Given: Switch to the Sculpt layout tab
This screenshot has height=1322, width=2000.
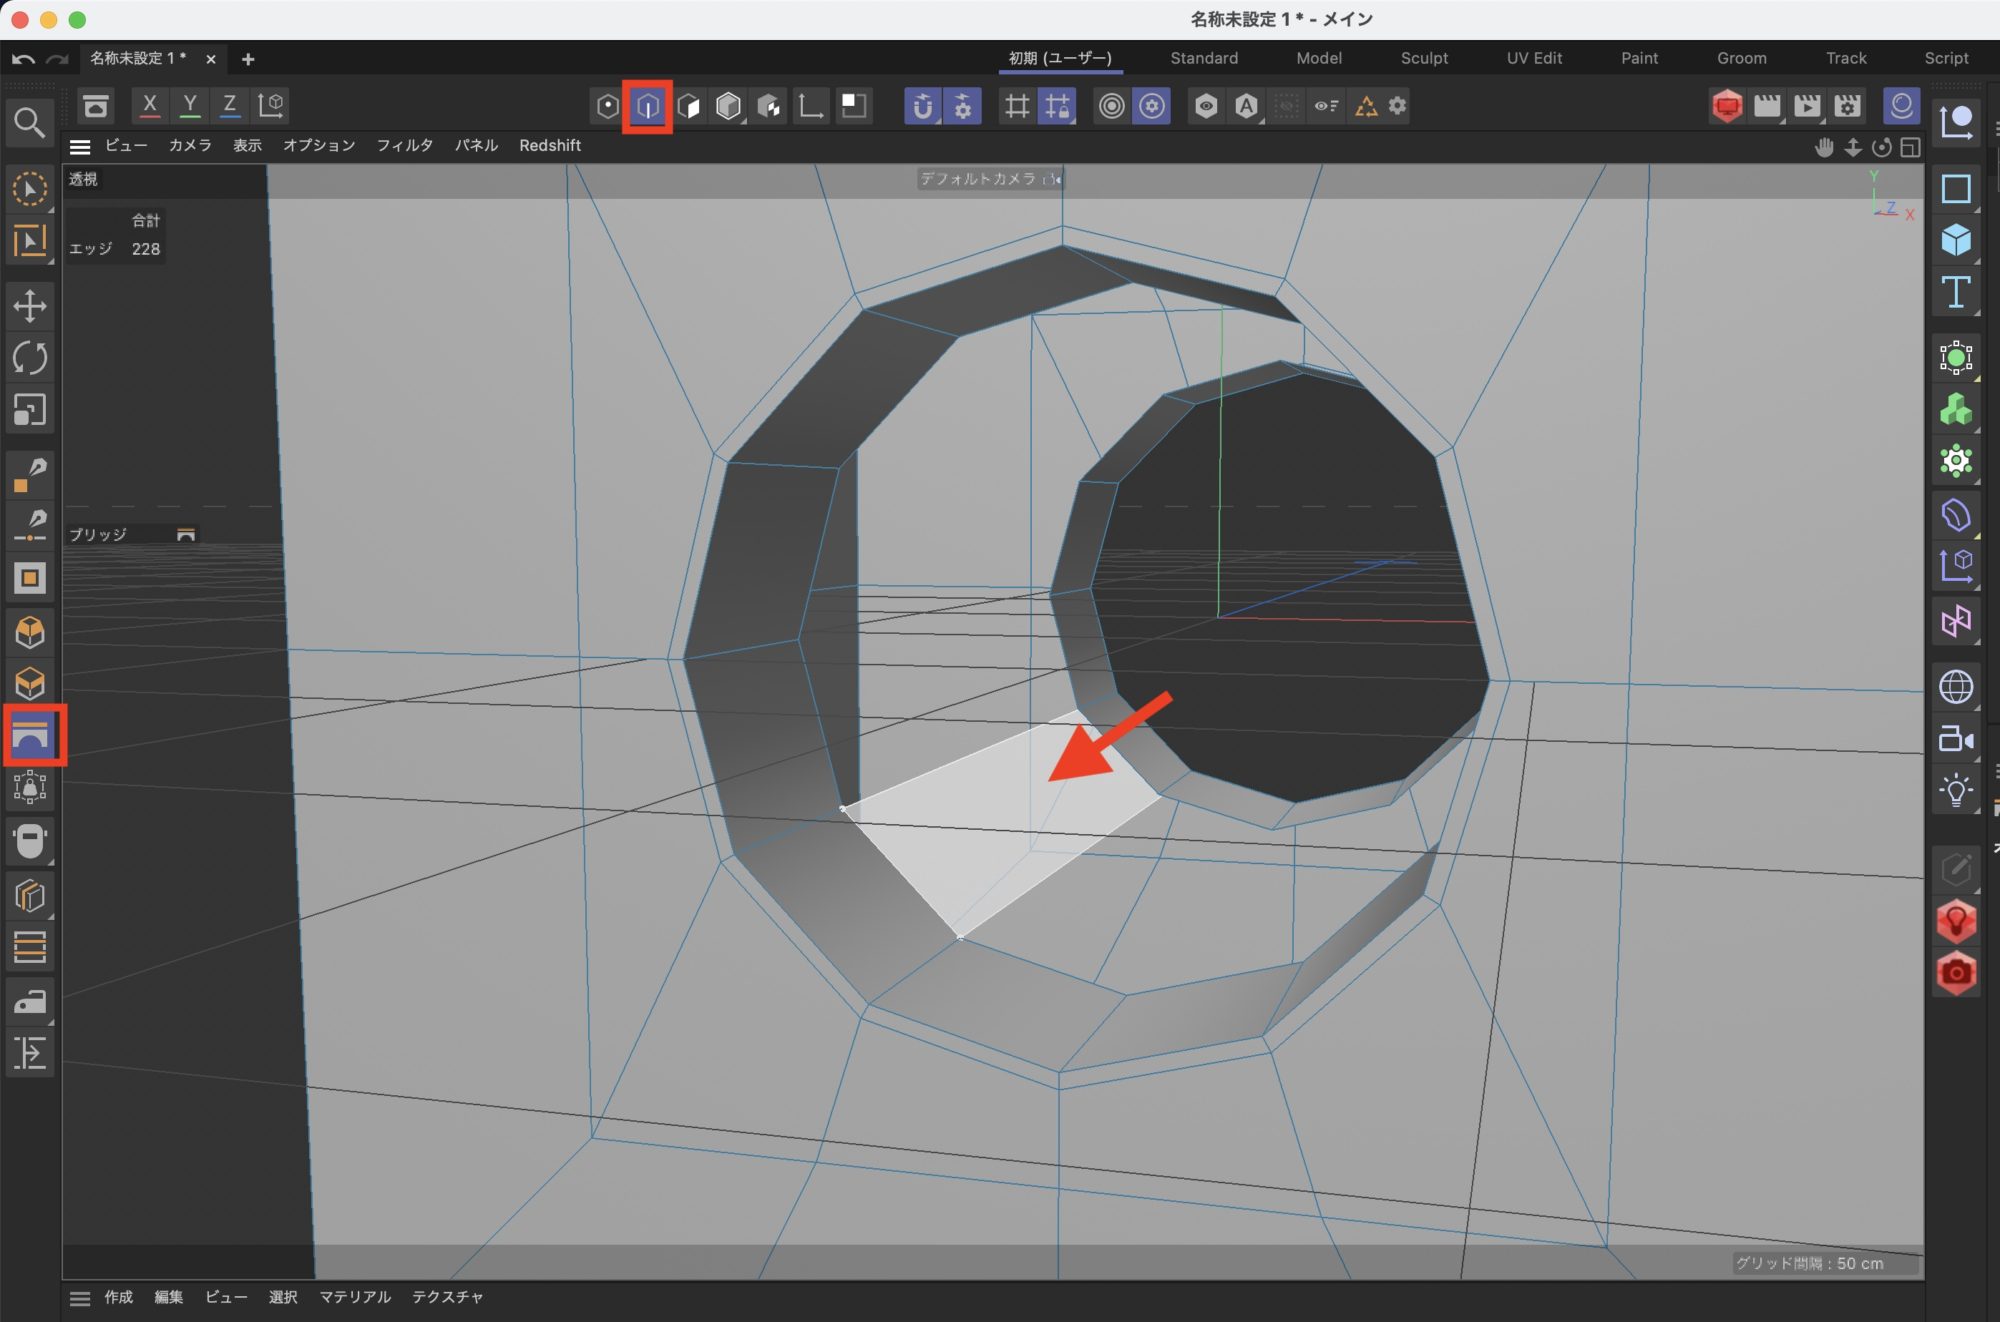Looking at the screenshot, I should tap(1423, 58).
